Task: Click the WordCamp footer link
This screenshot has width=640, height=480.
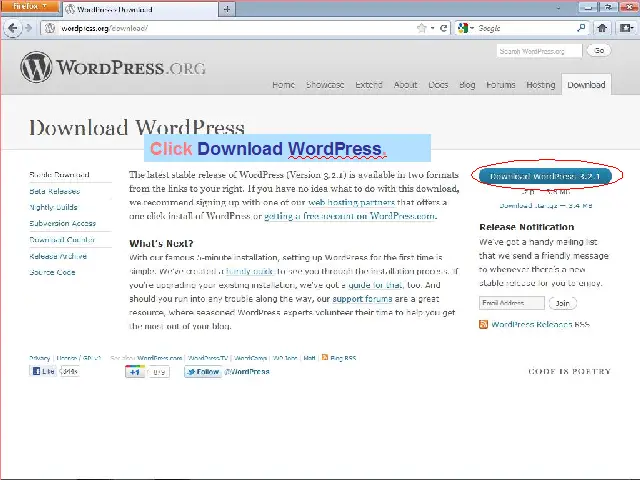Action: (251, 358)
